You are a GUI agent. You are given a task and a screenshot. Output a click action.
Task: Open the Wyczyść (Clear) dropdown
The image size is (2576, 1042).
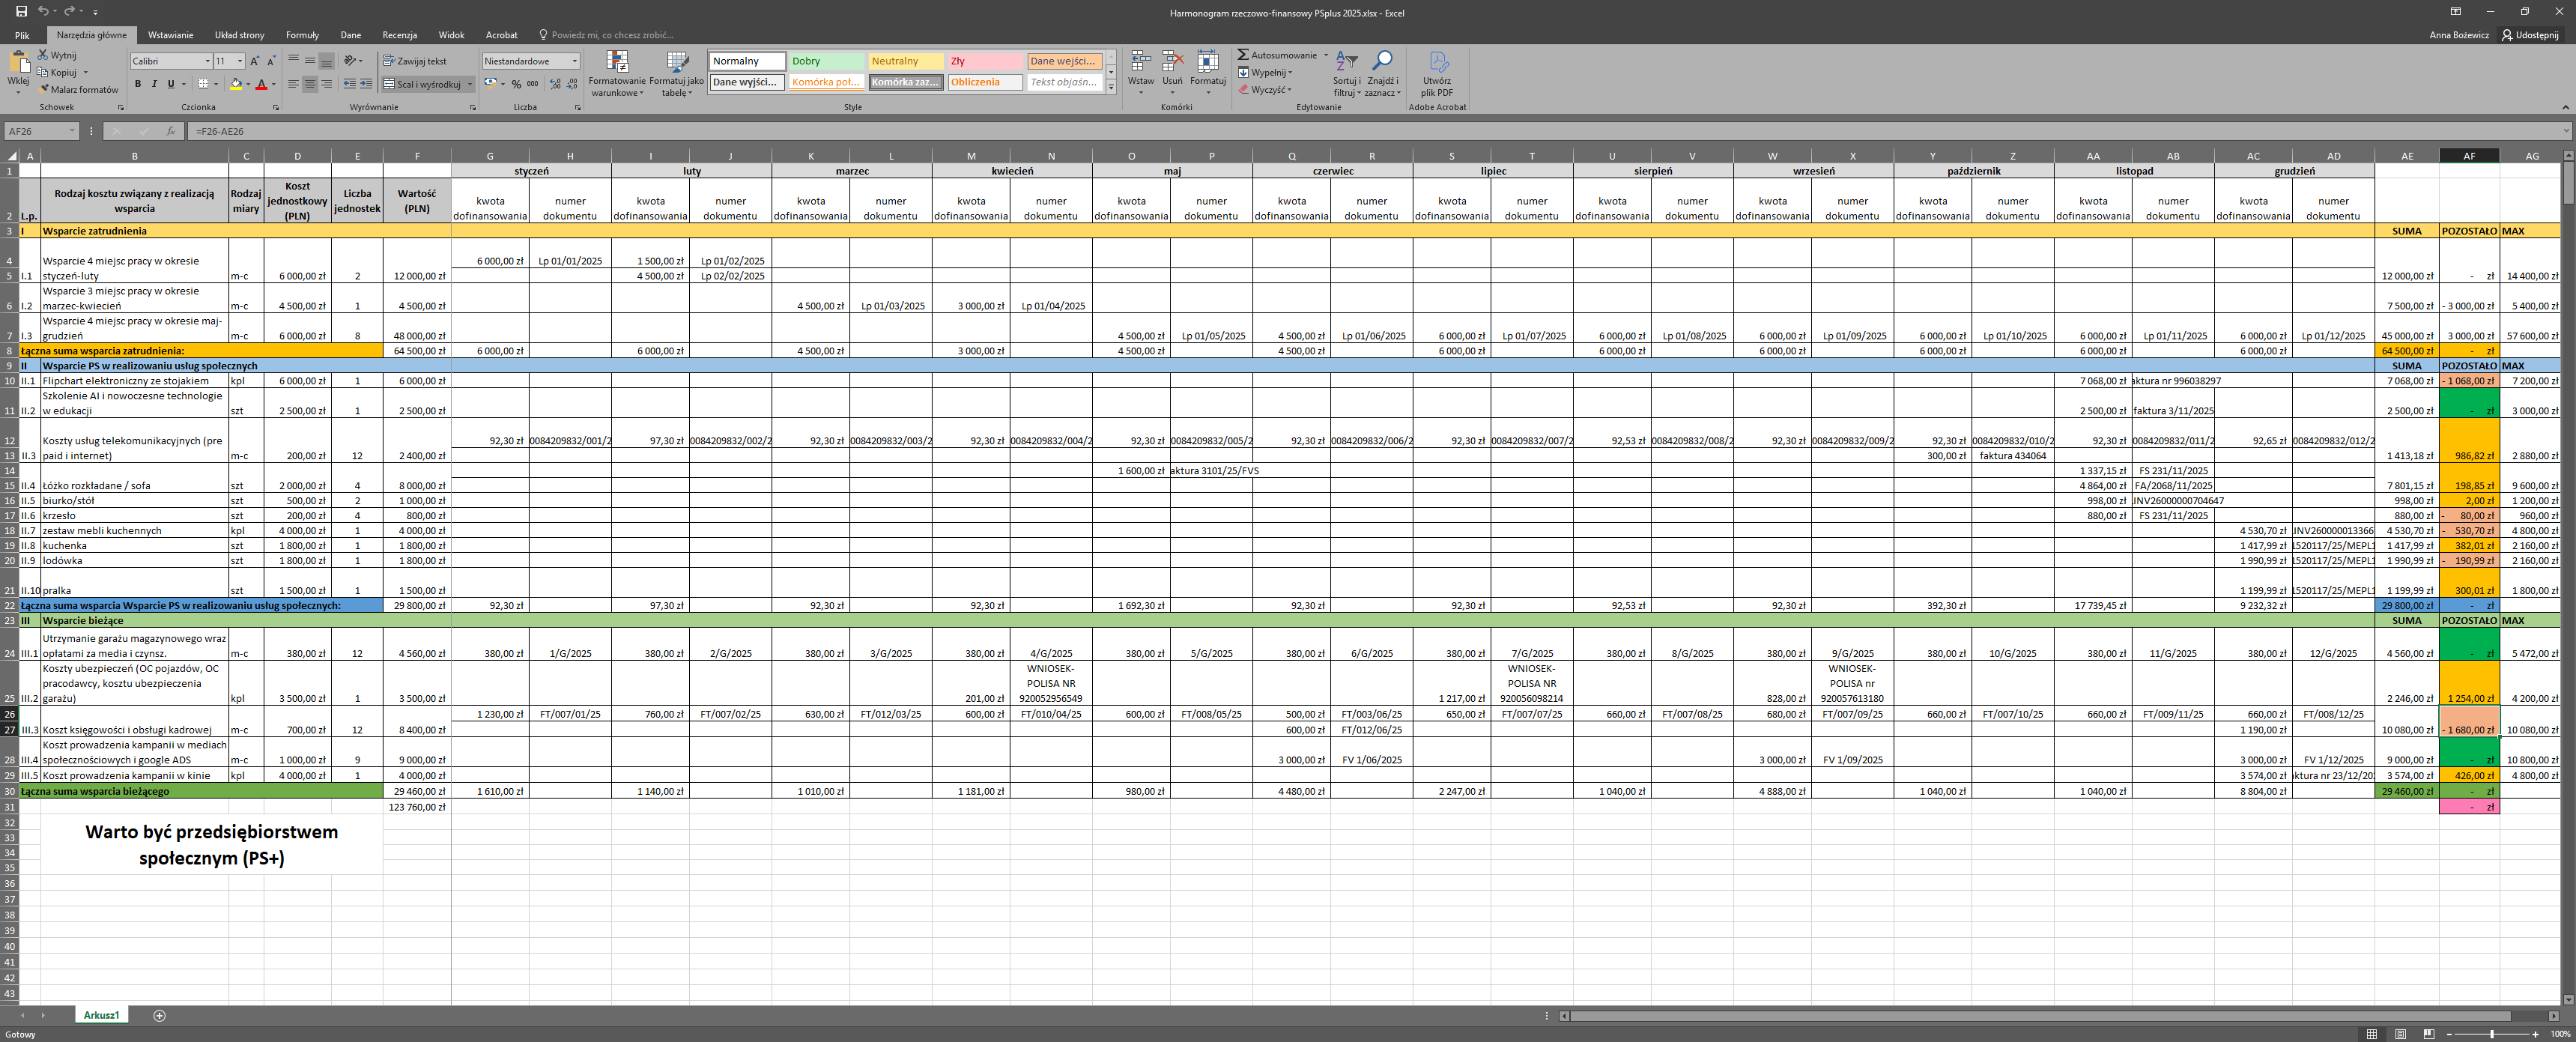tap(1265, 89)
